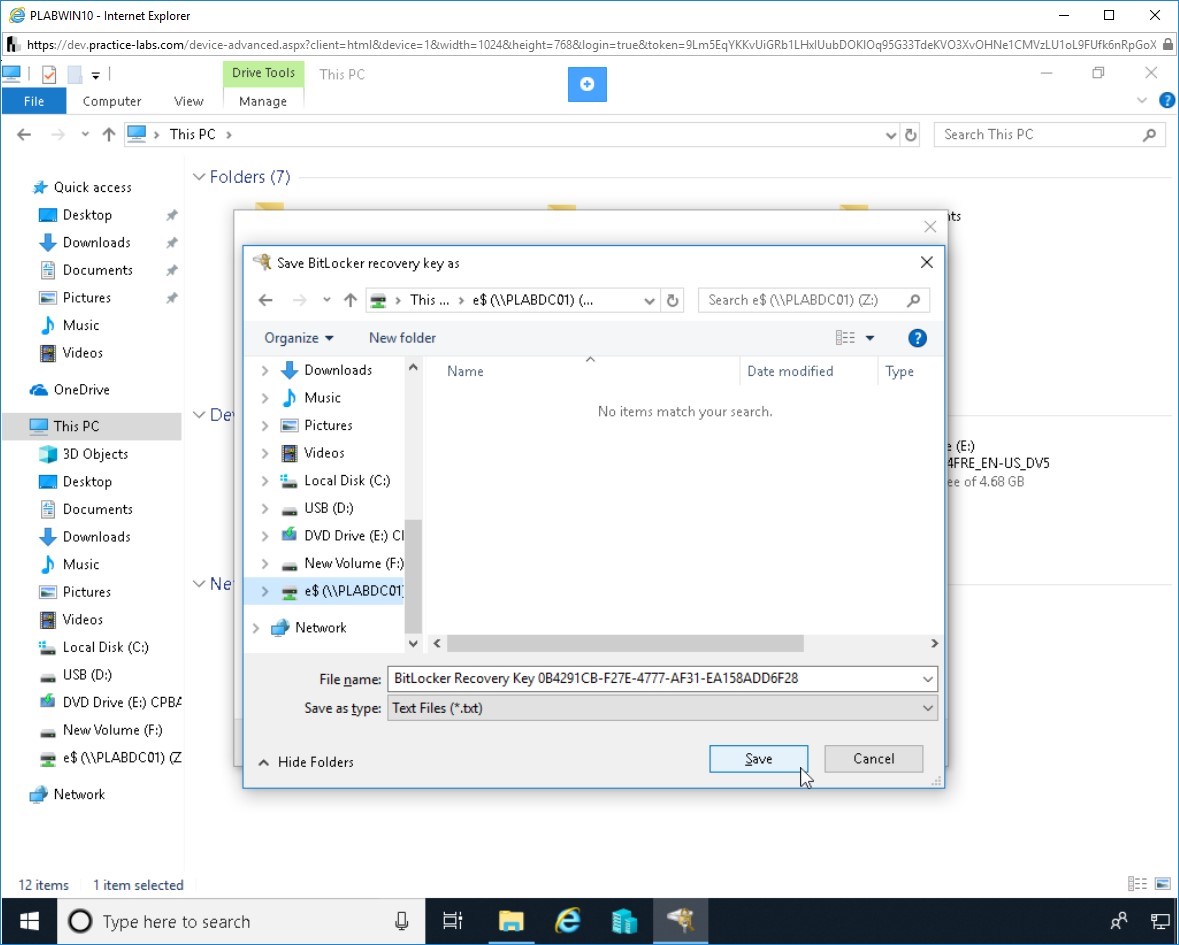The image size is (1179, 945).
Task: Expand the Downloads node in dialog tree
Action: pyautogui.click(x=265, y=370)
